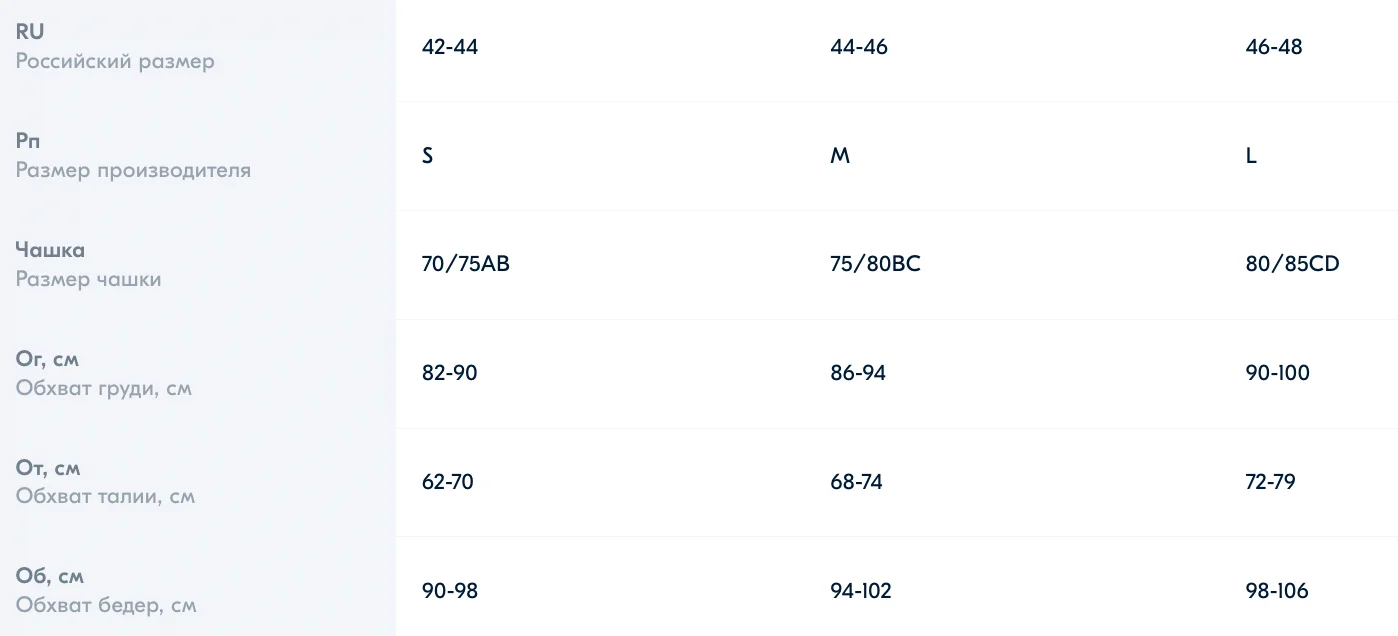Select the 44-46 Russian size cell

tap(859, 47)
